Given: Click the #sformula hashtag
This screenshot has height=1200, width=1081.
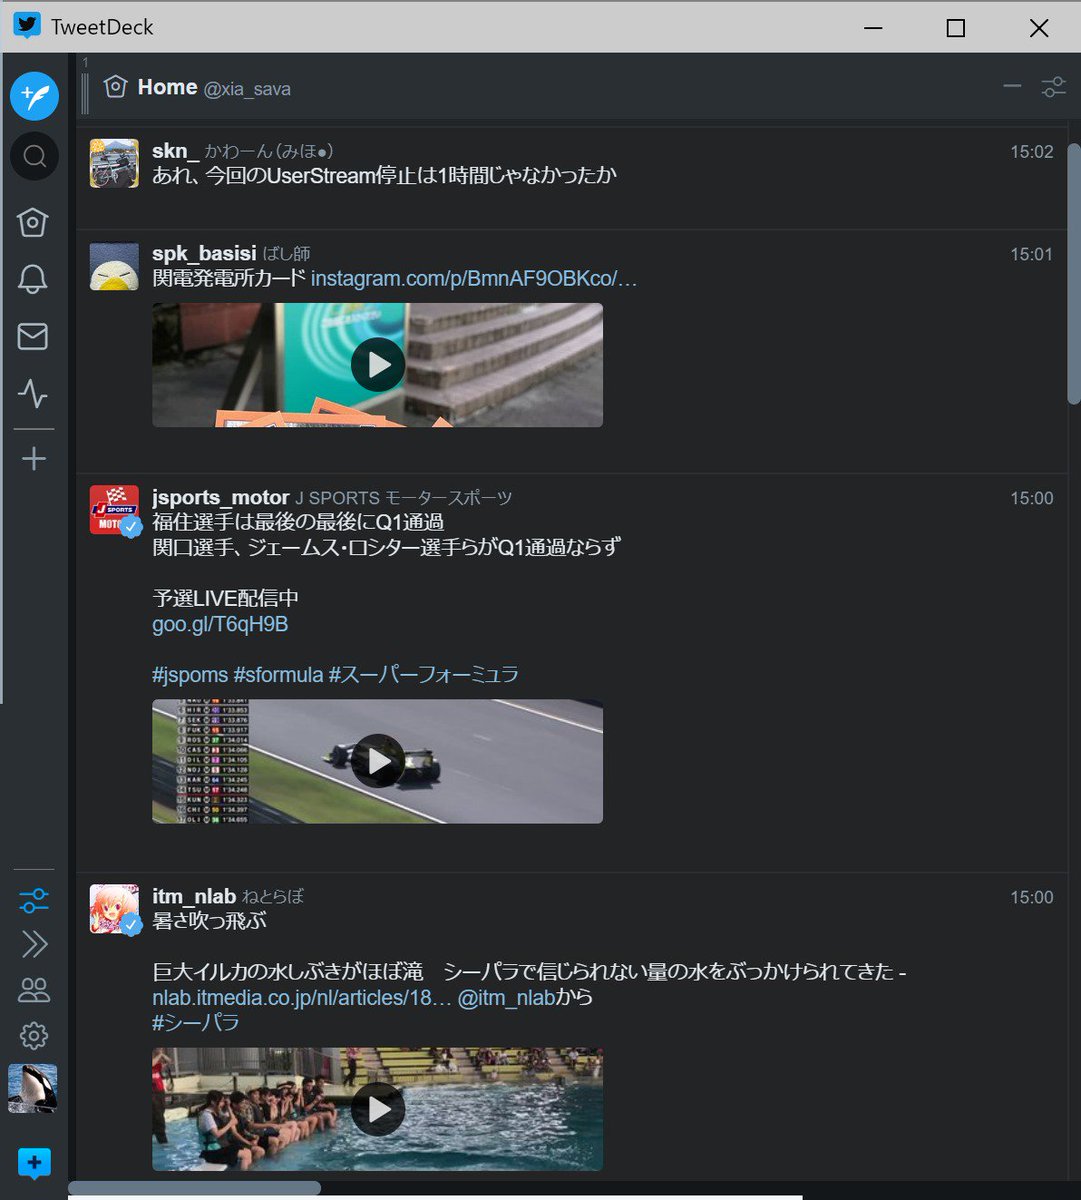Looking at the screenshot, I should pos(278,674).
